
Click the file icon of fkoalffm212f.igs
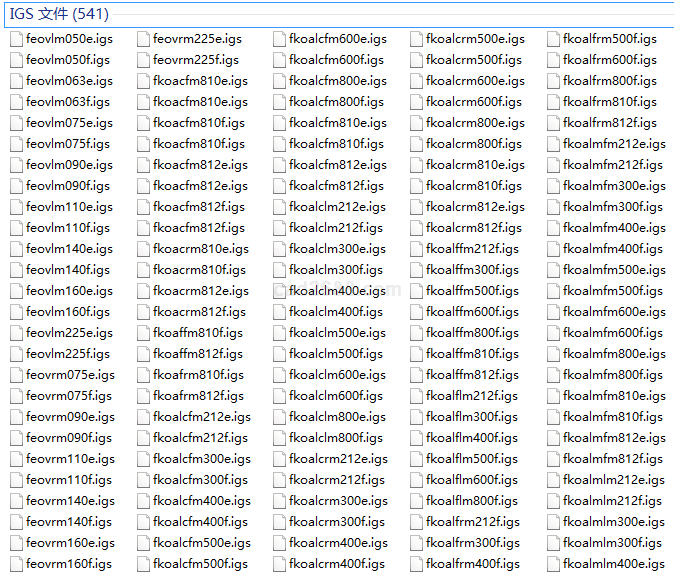[x=416, y=249]
